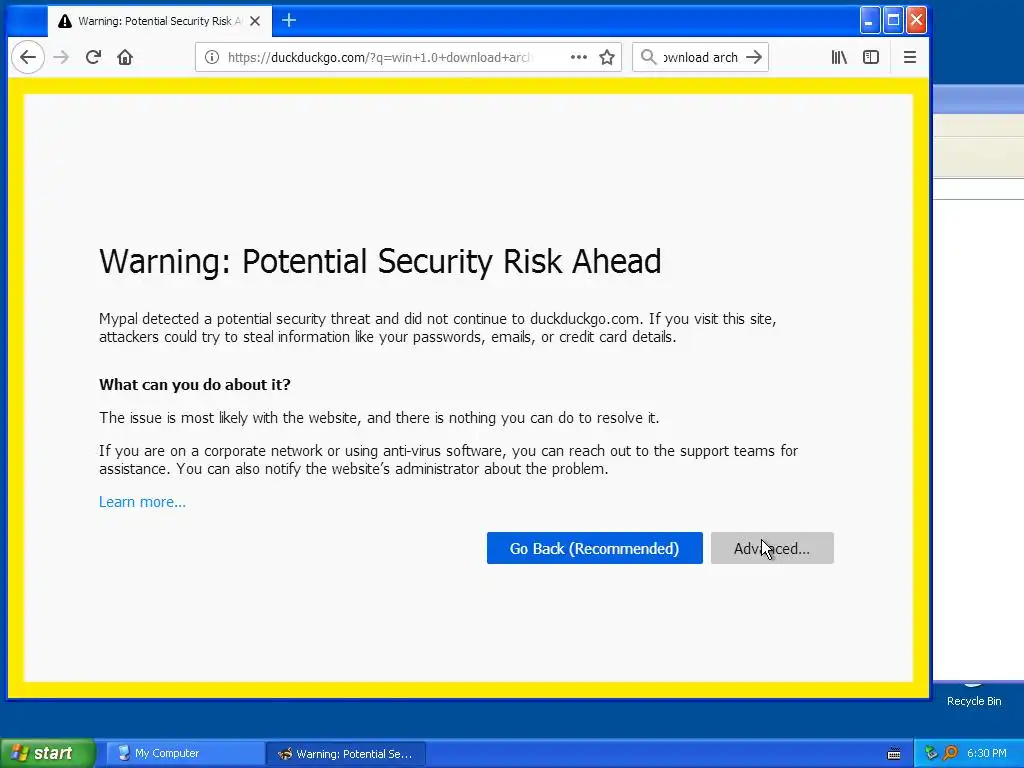This screenshot has width=1024, height=768.
Task: Click the text What can you do about it?
Action: pos(195,384)
